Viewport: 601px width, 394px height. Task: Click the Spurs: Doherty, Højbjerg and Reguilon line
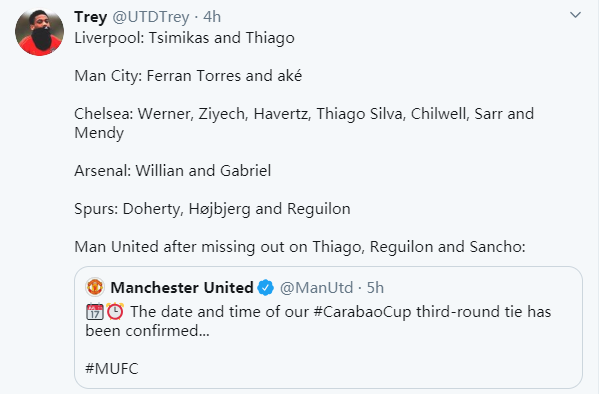click(212, 209)
